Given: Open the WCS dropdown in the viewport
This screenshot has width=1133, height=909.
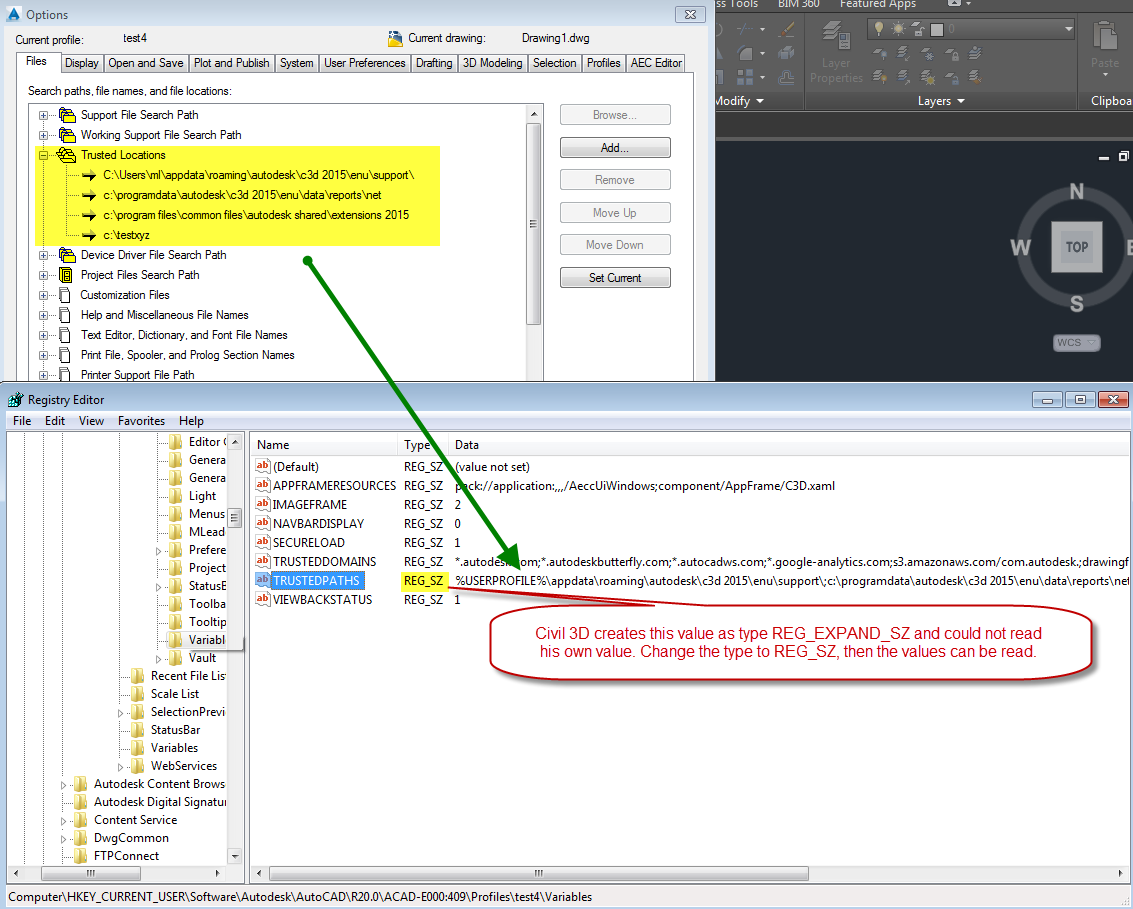Looking at the screenshot, I should click(1089, 342).
